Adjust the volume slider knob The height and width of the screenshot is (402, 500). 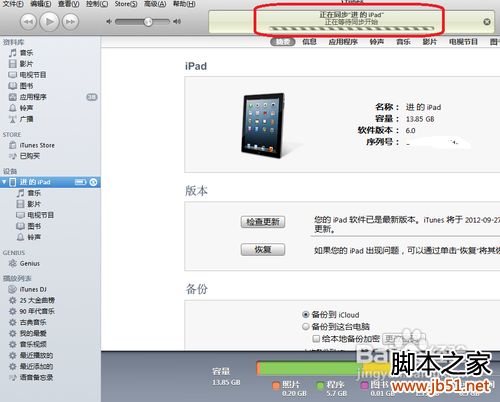pos(148,22)
